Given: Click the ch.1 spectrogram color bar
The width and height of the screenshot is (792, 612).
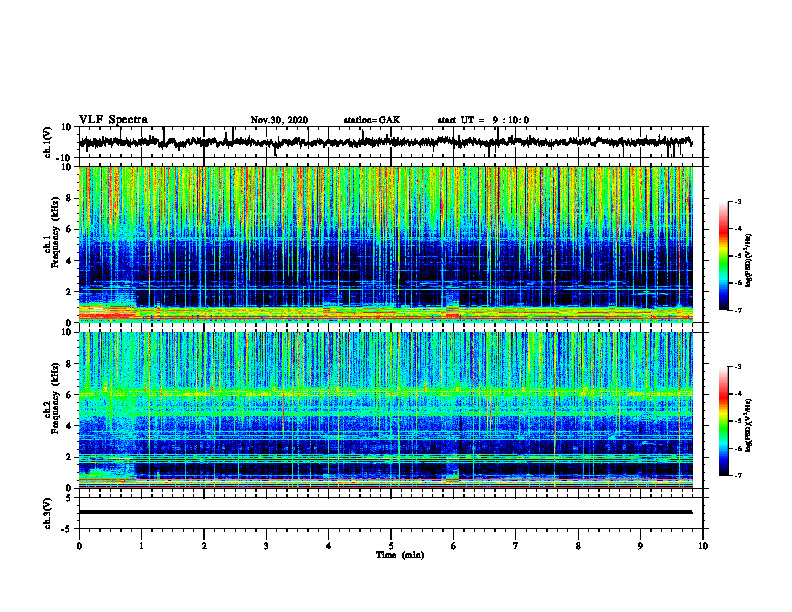Looking at the screenshot, I should coord(724,256).
